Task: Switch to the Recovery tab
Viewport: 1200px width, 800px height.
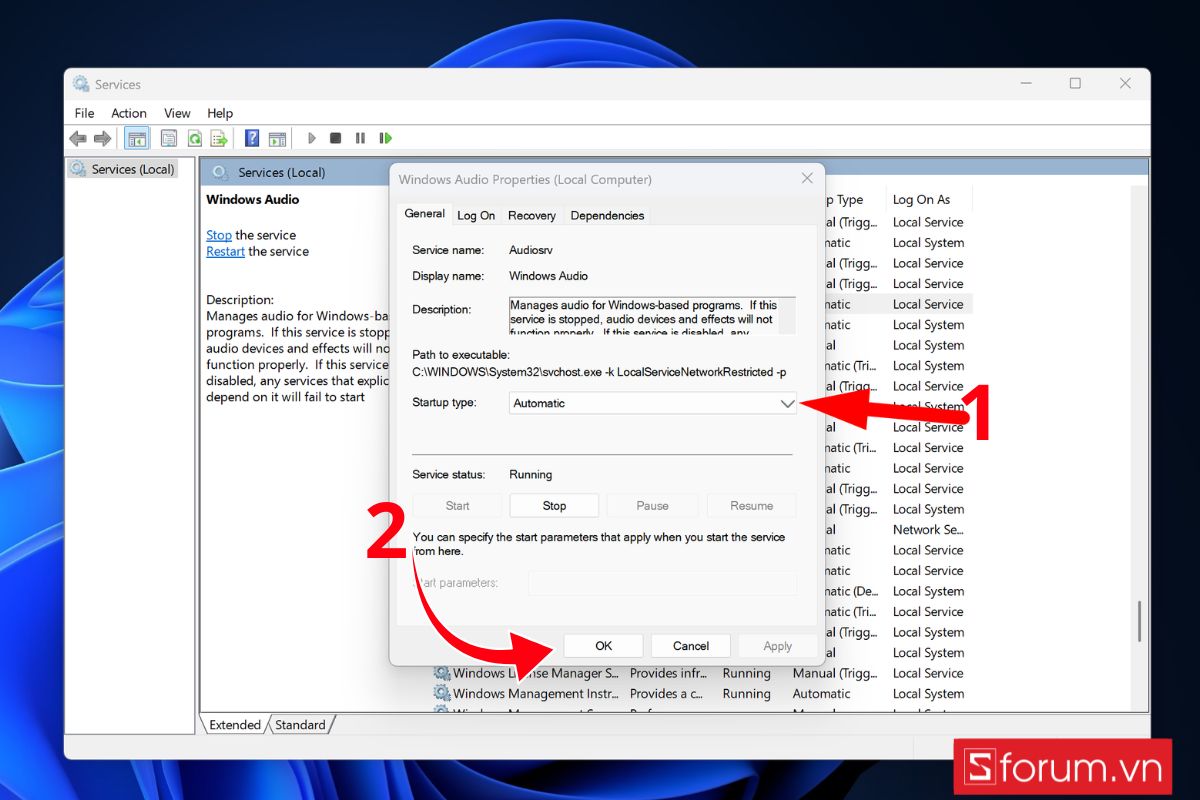Action: (532, 215)
